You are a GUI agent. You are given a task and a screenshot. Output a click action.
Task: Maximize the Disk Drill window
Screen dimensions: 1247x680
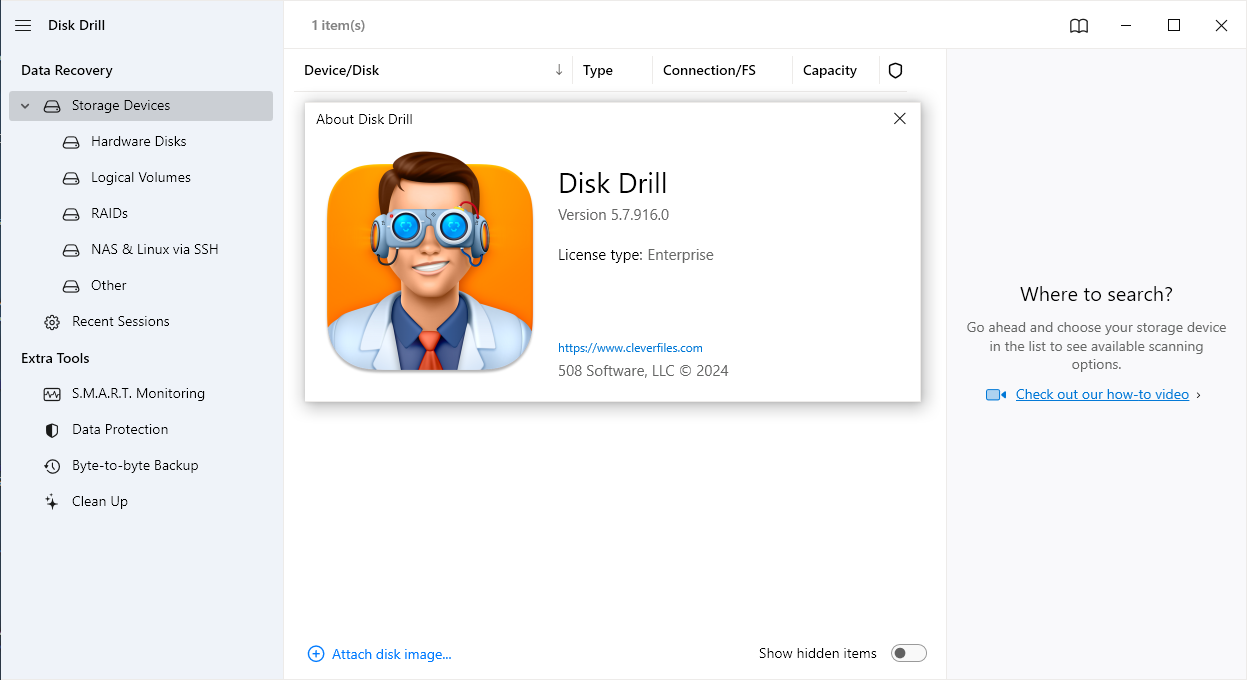coord(1174,26)
